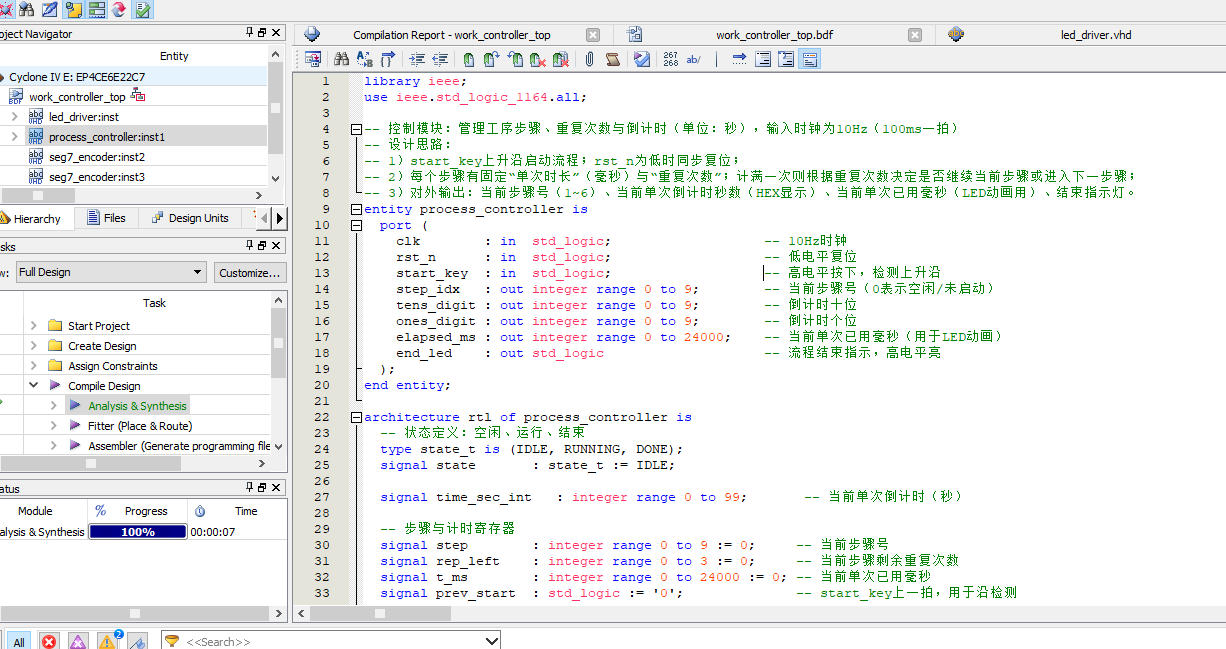Switch to the Hierarchy tab
The height and width of the screenshot is (649, 1226).
tap(36, 218)
